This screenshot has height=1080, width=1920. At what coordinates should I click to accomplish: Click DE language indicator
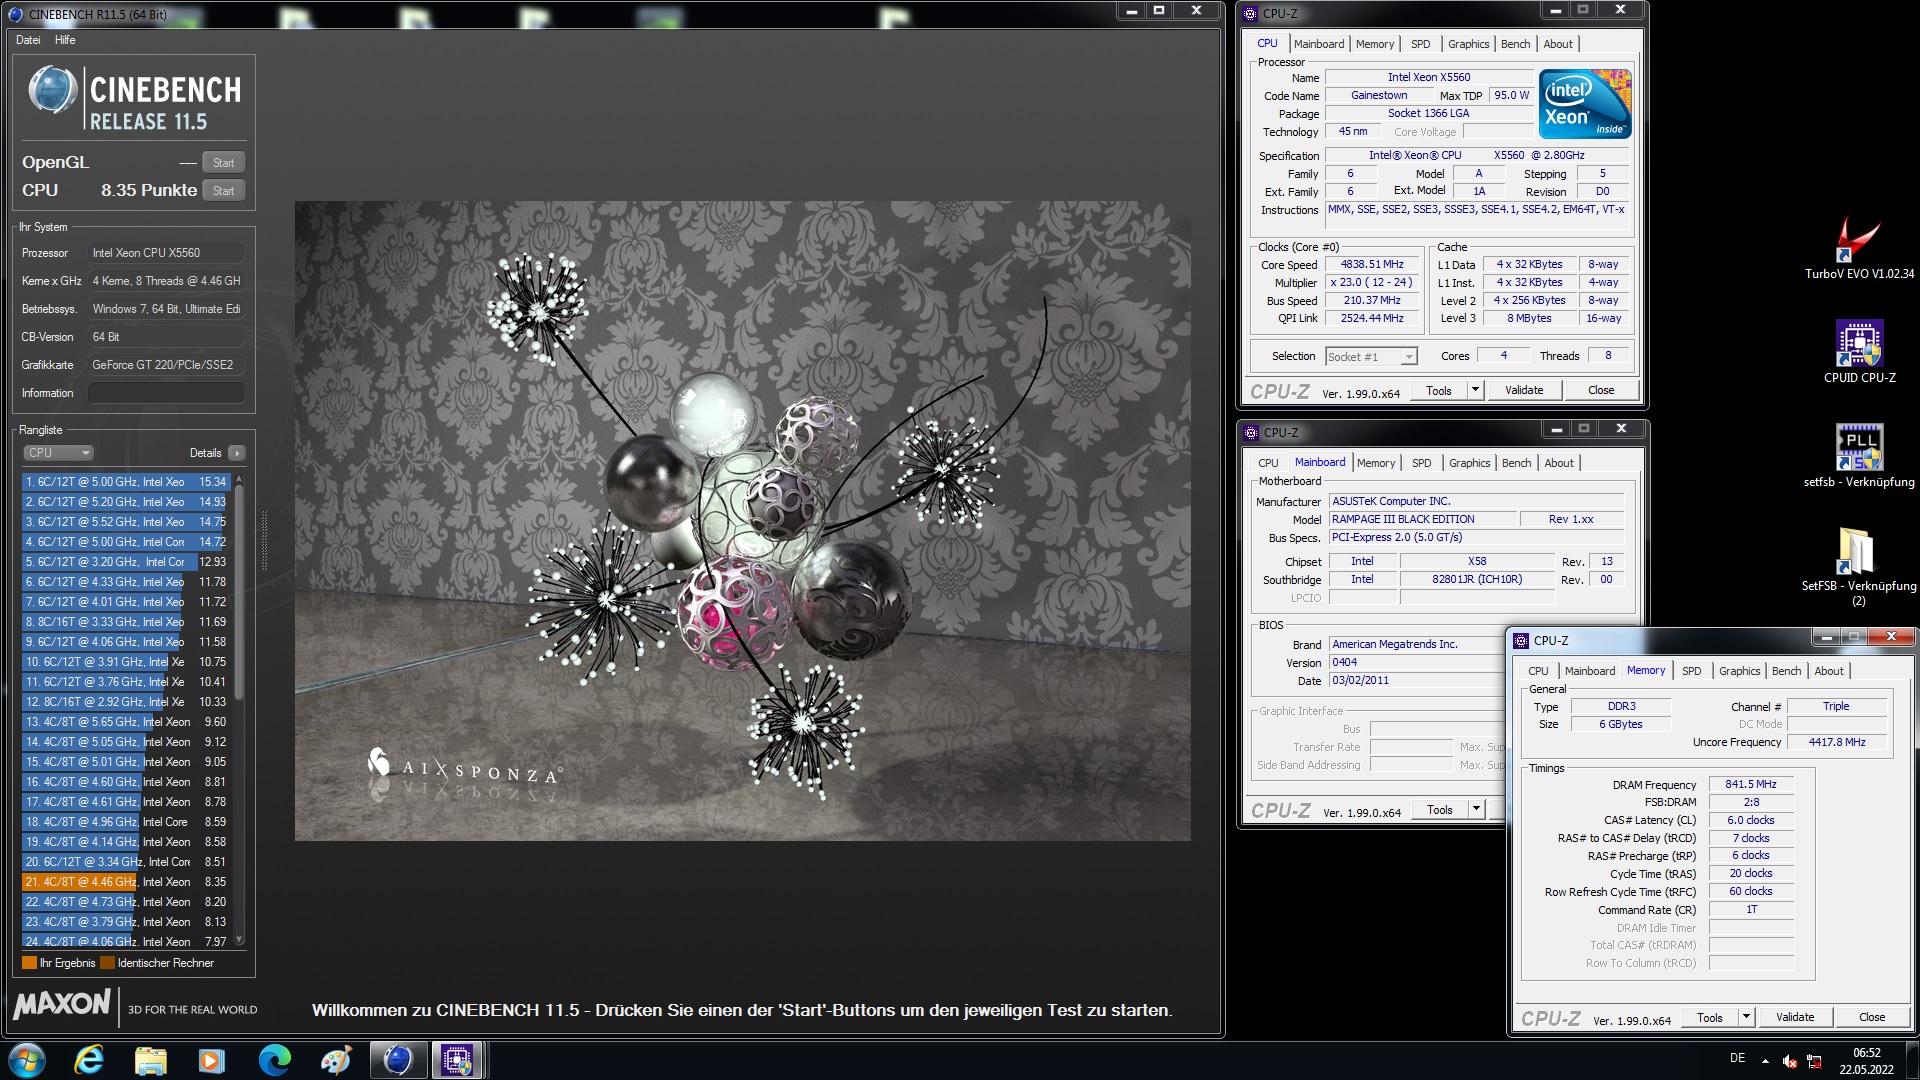1738,1058
